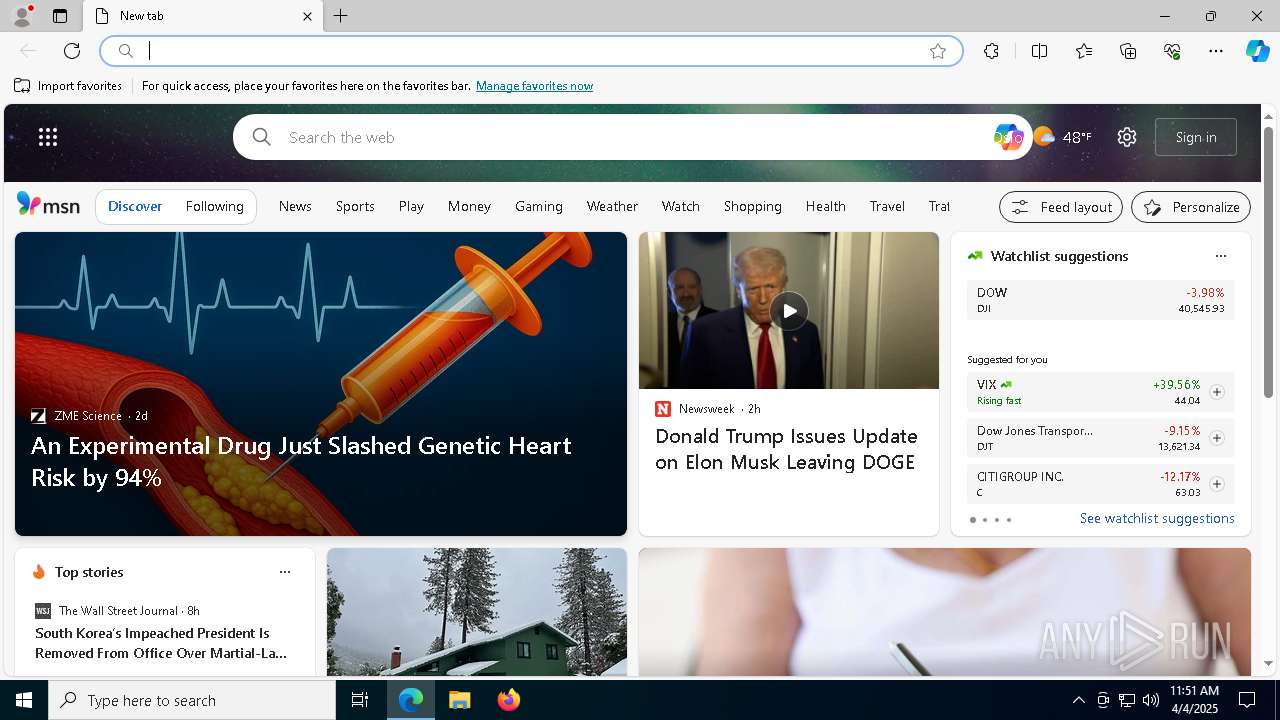The image size is (1280, 720).
Task: Add CITIGROUP INC. to watchlist
Action: (x=1217, y=484)
